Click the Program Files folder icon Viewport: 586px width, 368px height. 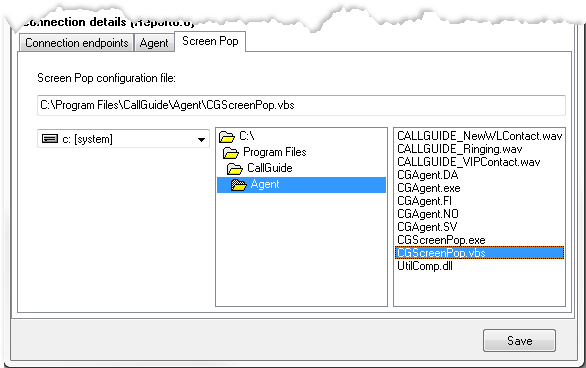point(231,153)
